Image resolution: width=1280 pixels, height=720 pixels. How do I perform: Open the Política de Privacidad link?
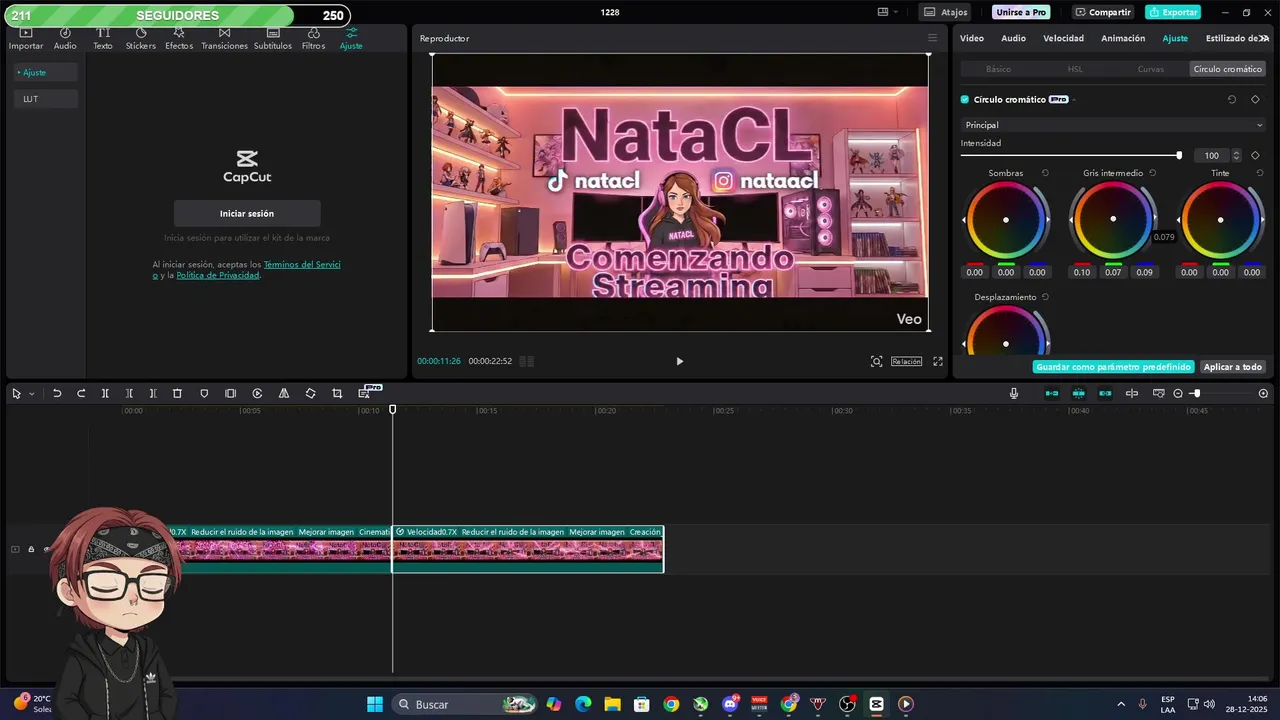click(217, 275)
